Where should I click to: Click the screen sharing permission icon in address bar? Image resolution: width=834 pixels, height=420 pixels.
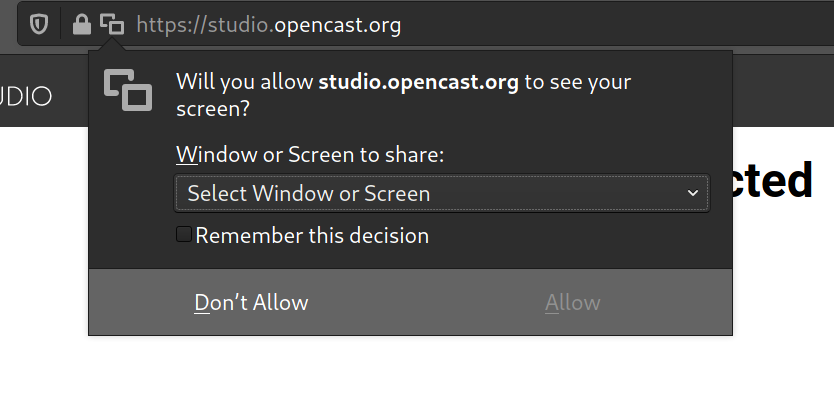(x=112, y=24)
